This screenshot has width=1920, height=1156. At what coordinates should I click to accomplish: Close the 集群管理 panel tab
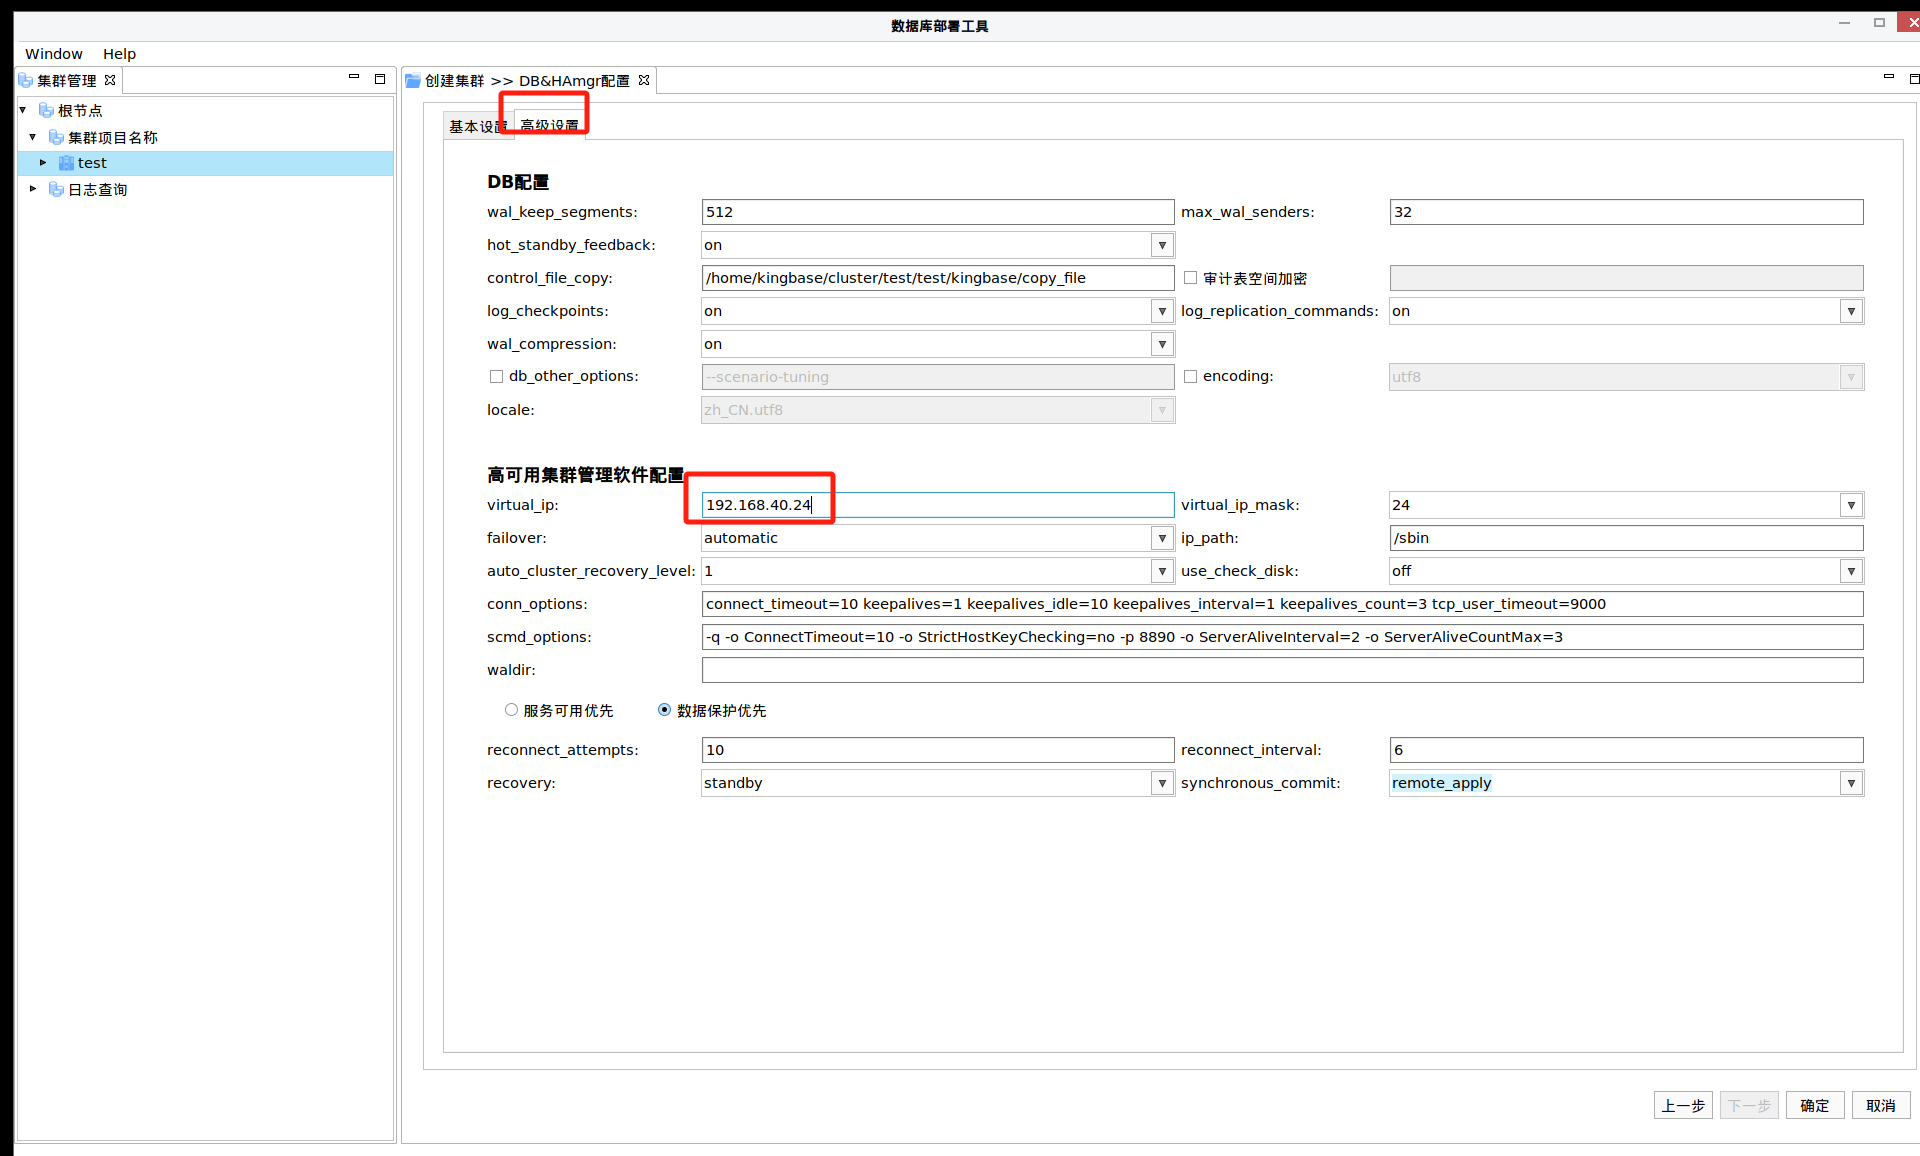click(x=110, y=80)
